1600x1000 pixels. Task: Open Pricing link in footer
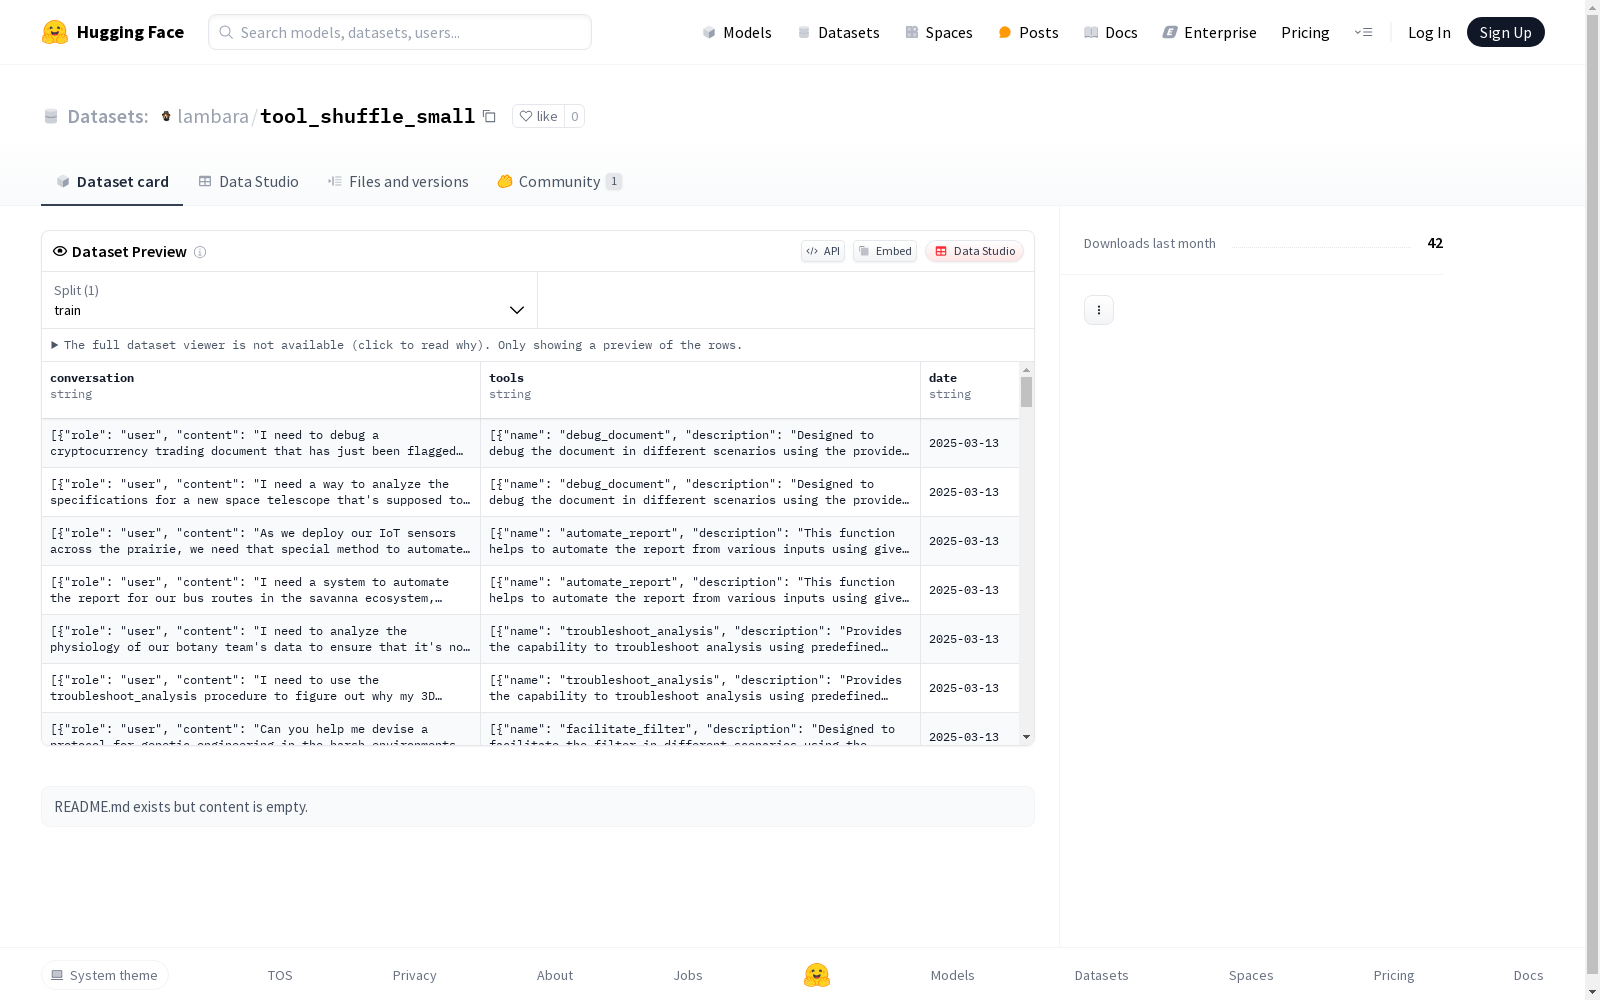[1394, 975]
